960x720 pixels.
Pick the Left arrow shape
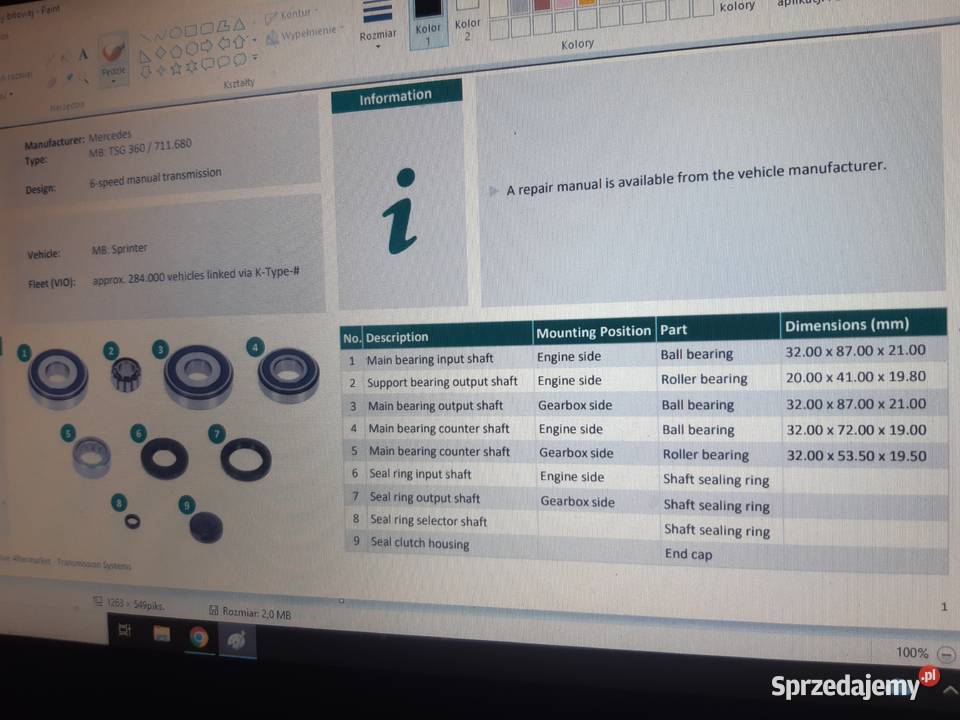pyautogui.click(x=224, y=43)
